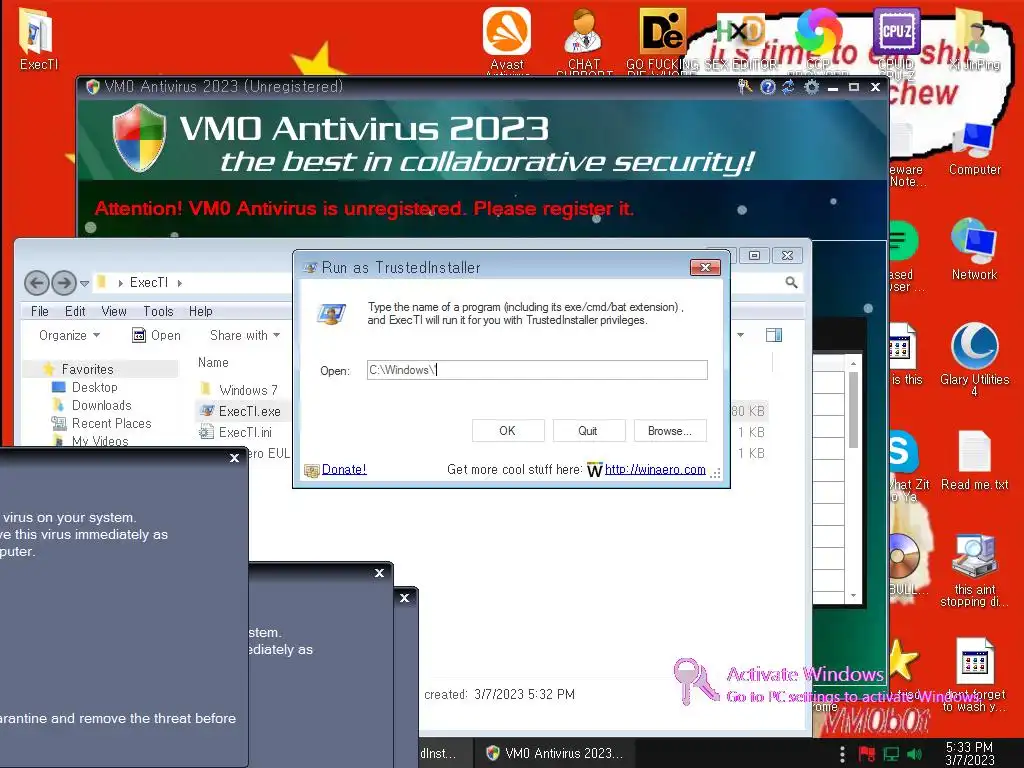The height and width of the screenshot is (768, 1024).
Task: Open the 'dont forget to wash y...' icon
Action: pyautogui.click(x=974, y=674)
